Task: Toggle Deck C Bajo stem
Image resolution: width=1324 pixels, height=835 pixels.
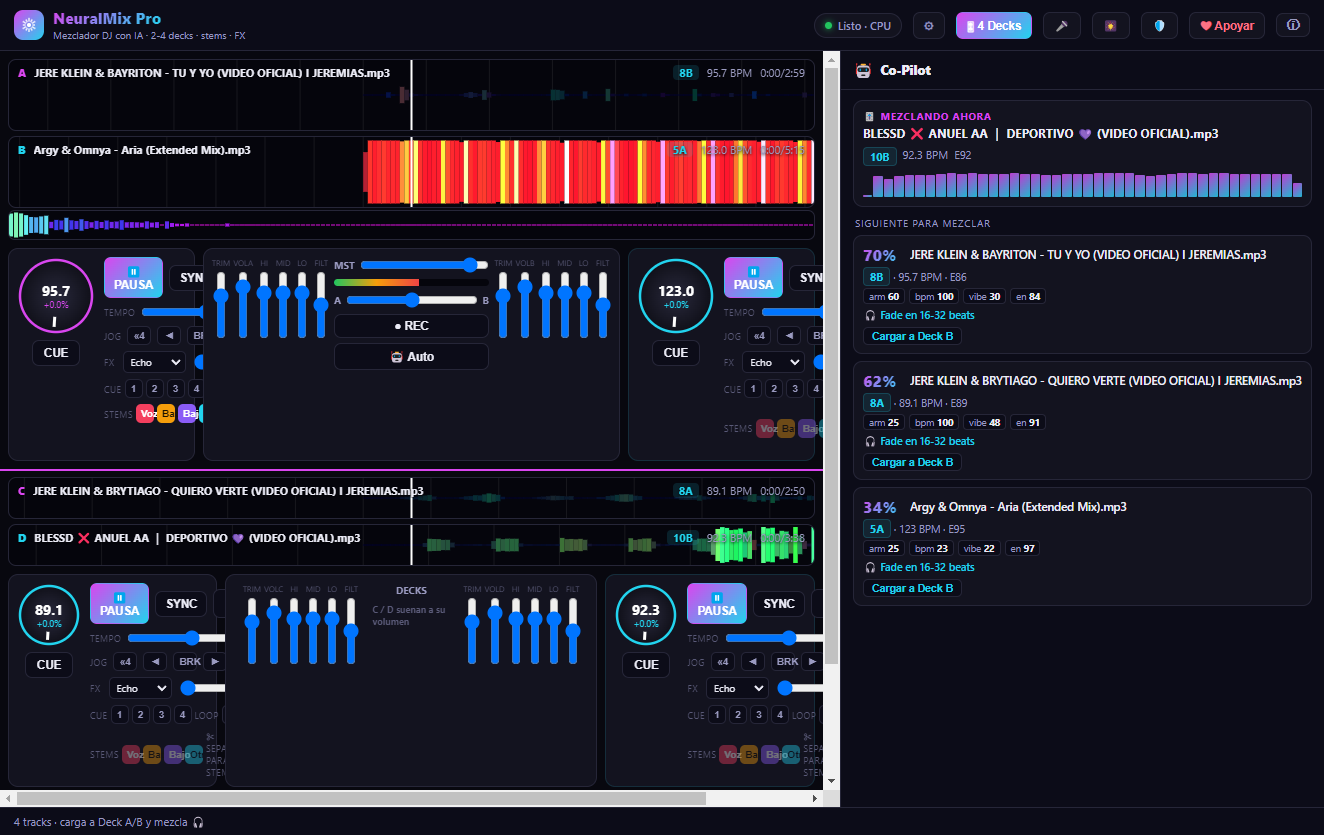Action: (173, 755)
